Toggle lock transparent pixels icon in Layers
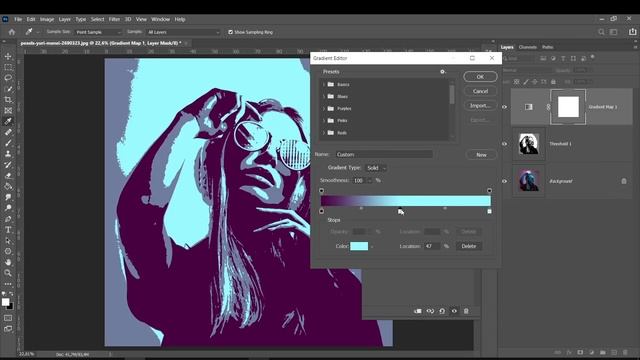 (x=516, y=82)
